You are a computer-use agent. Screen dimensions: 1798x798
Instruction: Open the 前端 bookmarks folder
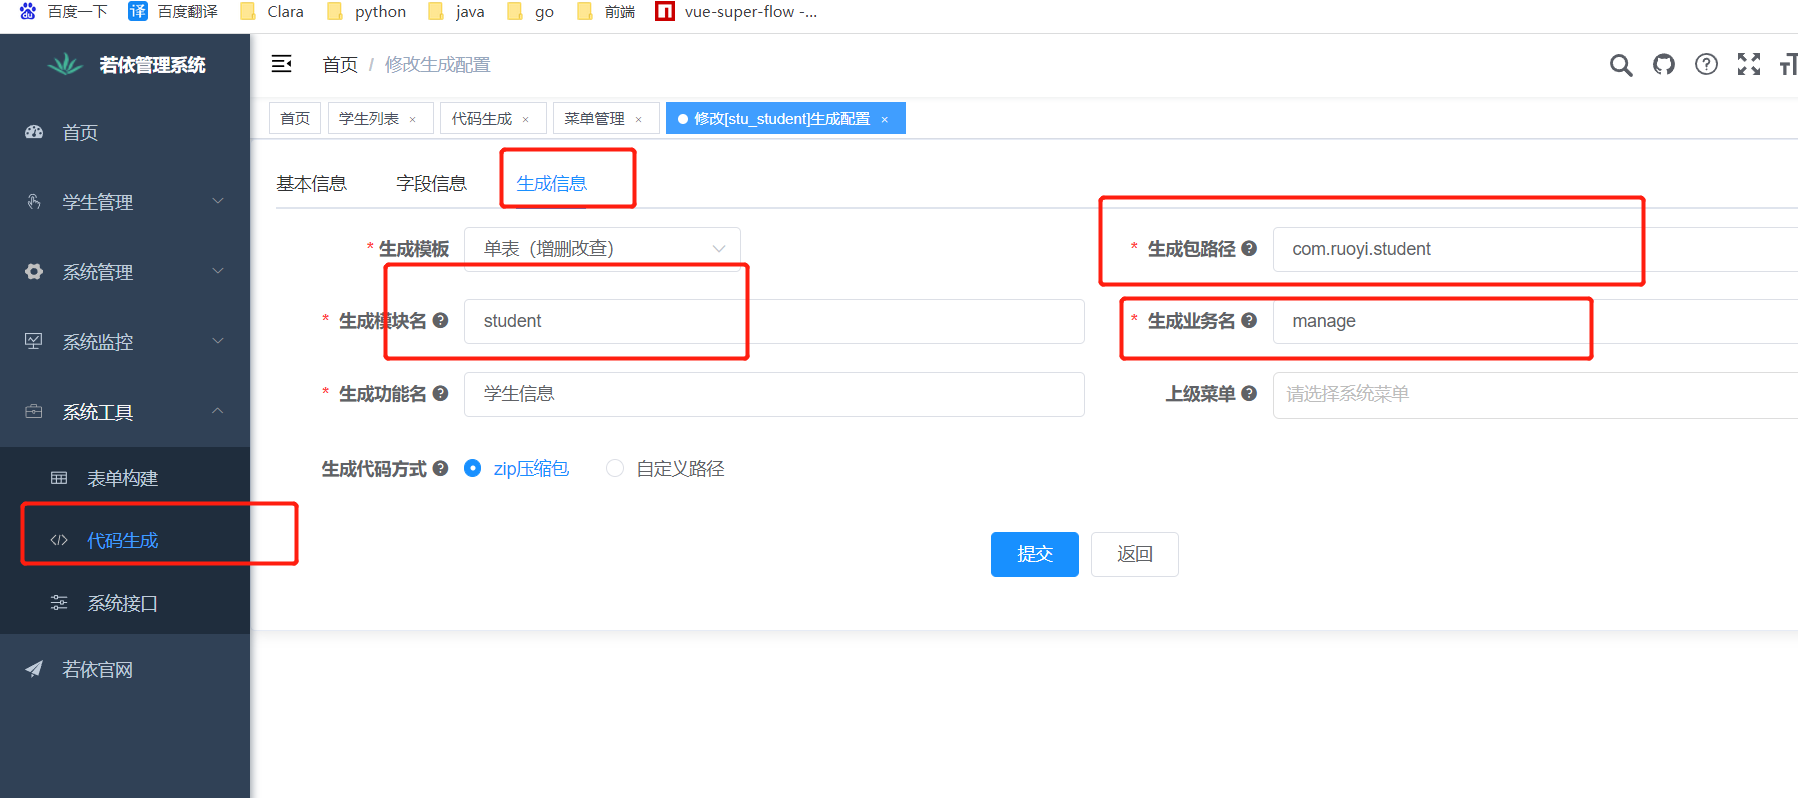coord(606,12)
